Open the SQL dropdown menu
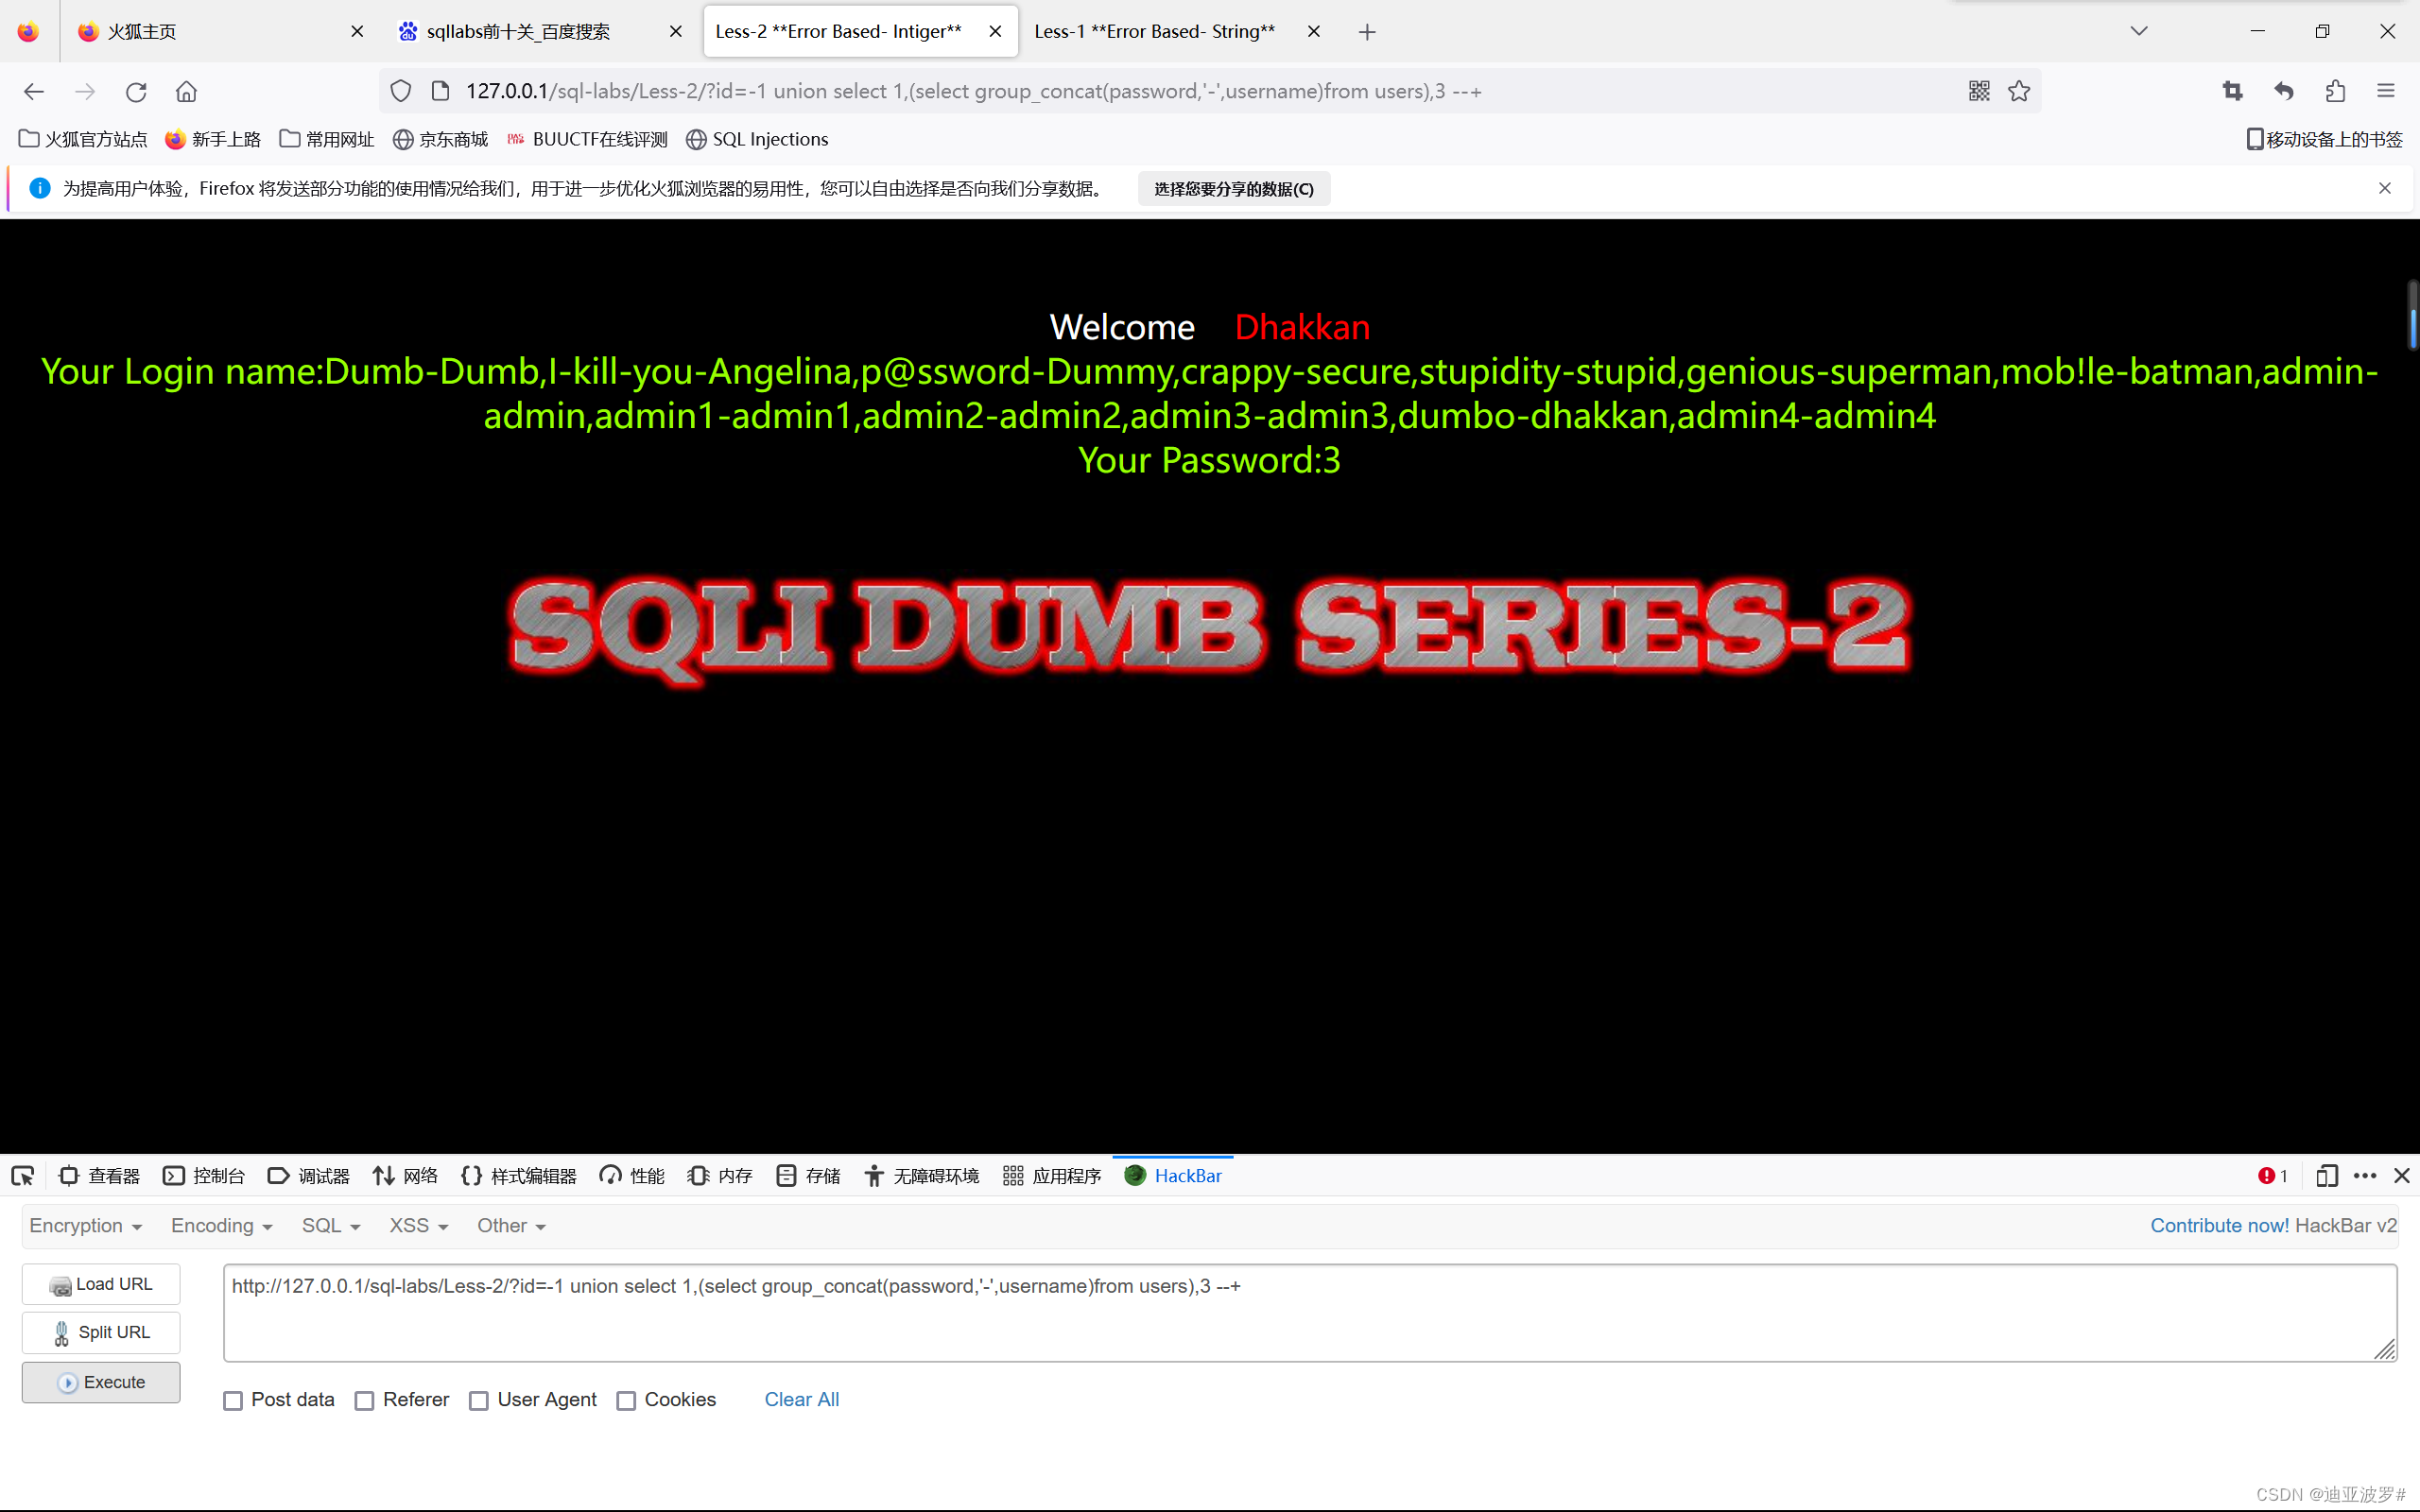The width and height of the screenshot is (2420, 1512). 330,1225
